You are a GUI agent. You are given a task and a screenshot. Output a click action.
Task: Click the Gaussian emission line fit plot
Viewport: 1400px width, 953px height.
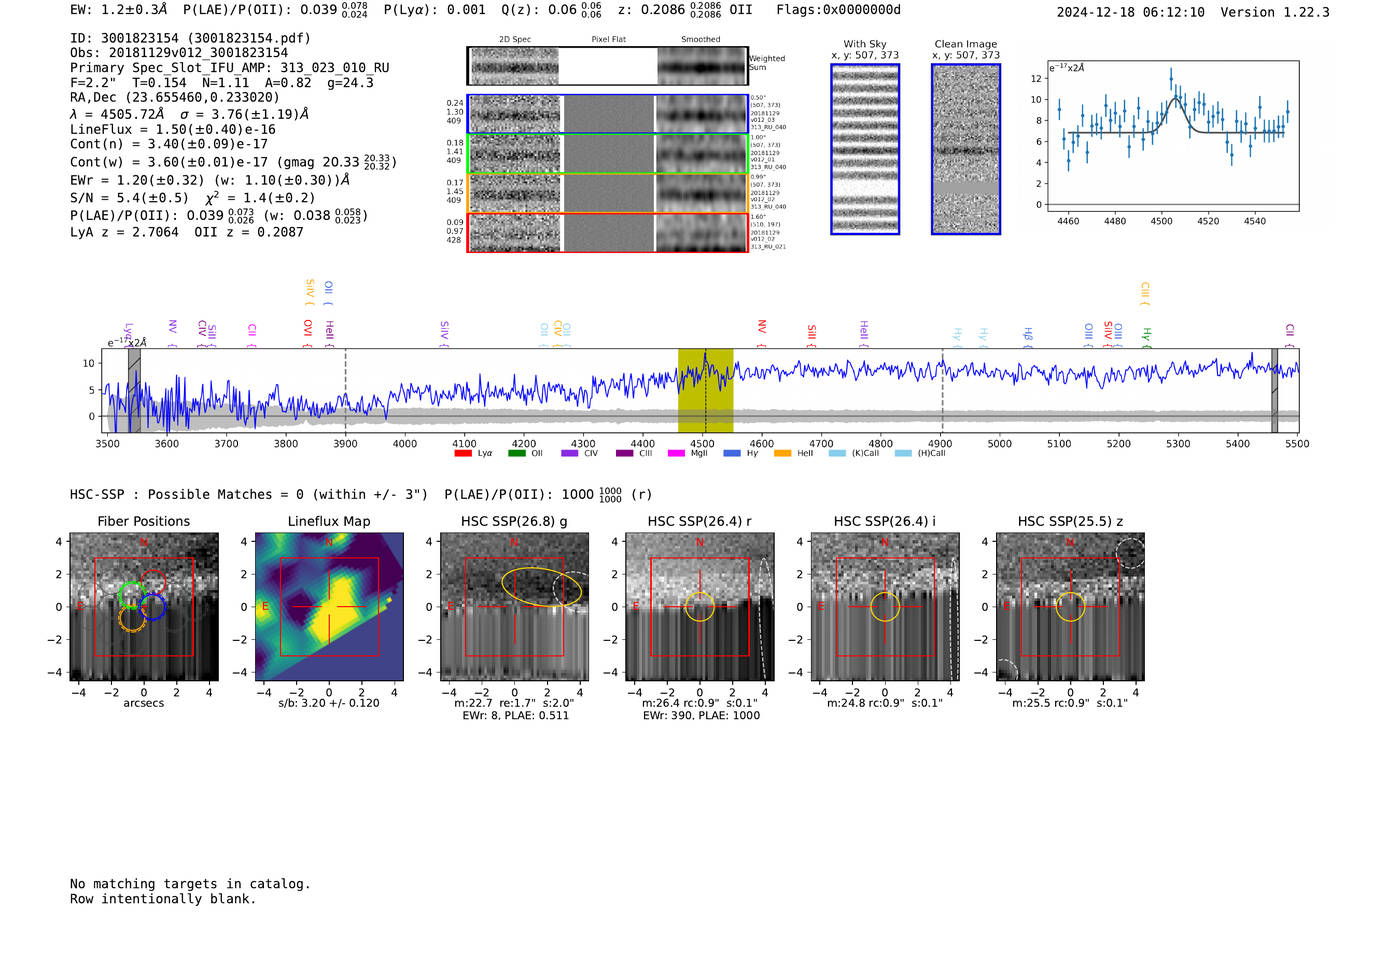[1173, 136]
